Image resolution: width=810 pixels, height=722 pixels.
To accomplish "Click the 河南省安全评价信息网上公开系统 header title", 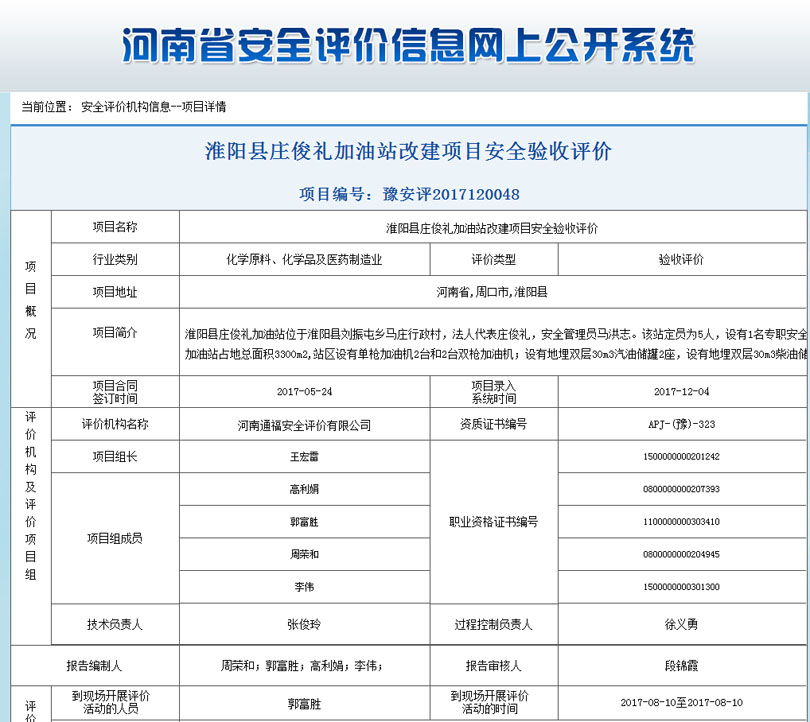I will coord(408,45).
